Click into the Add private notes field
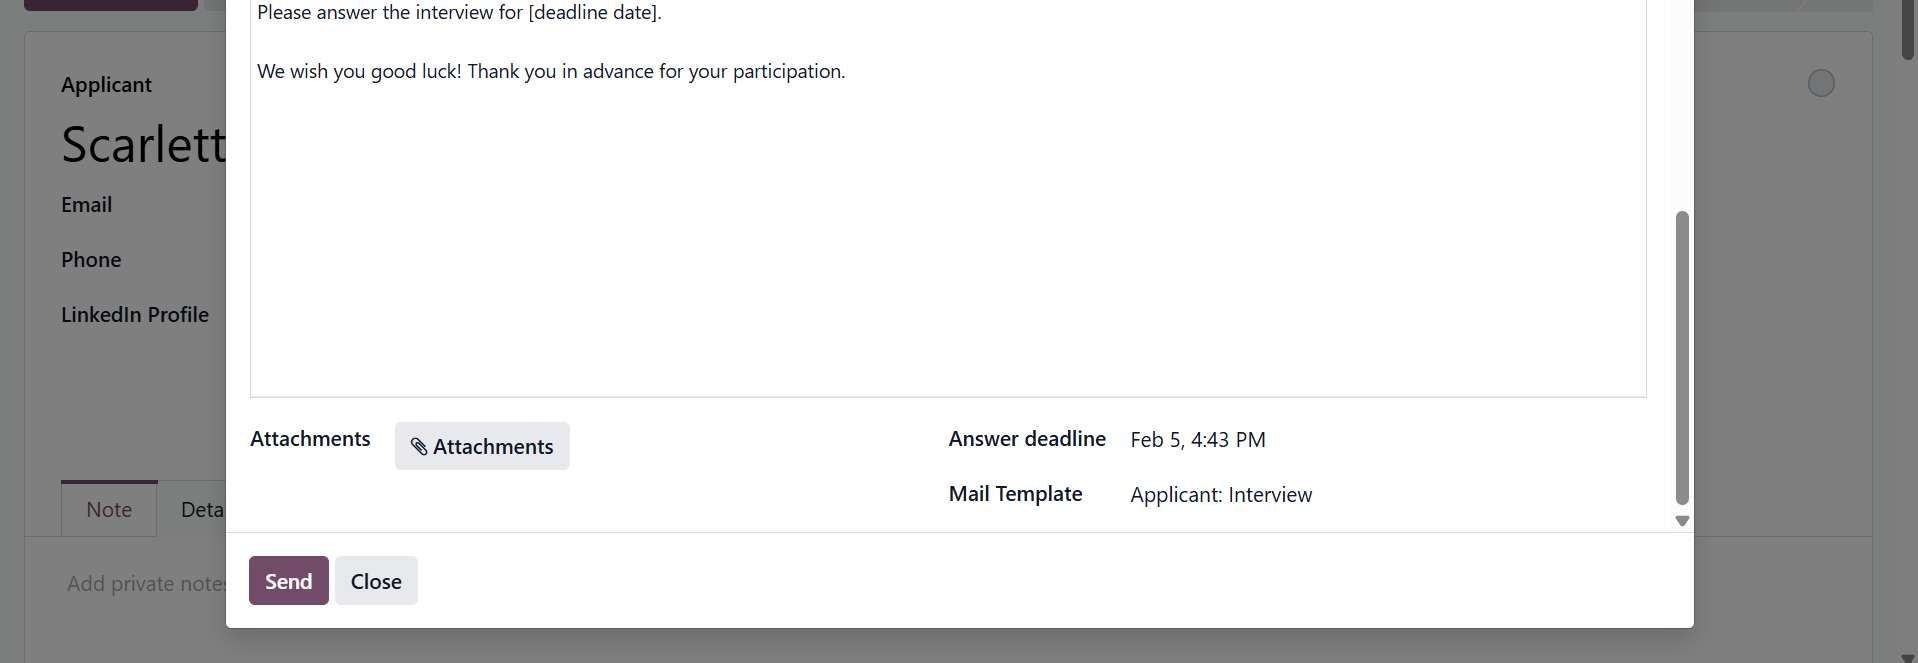The width and height of the screenshot is (1918, 663). pyautogui.click(x=147, y=584)
